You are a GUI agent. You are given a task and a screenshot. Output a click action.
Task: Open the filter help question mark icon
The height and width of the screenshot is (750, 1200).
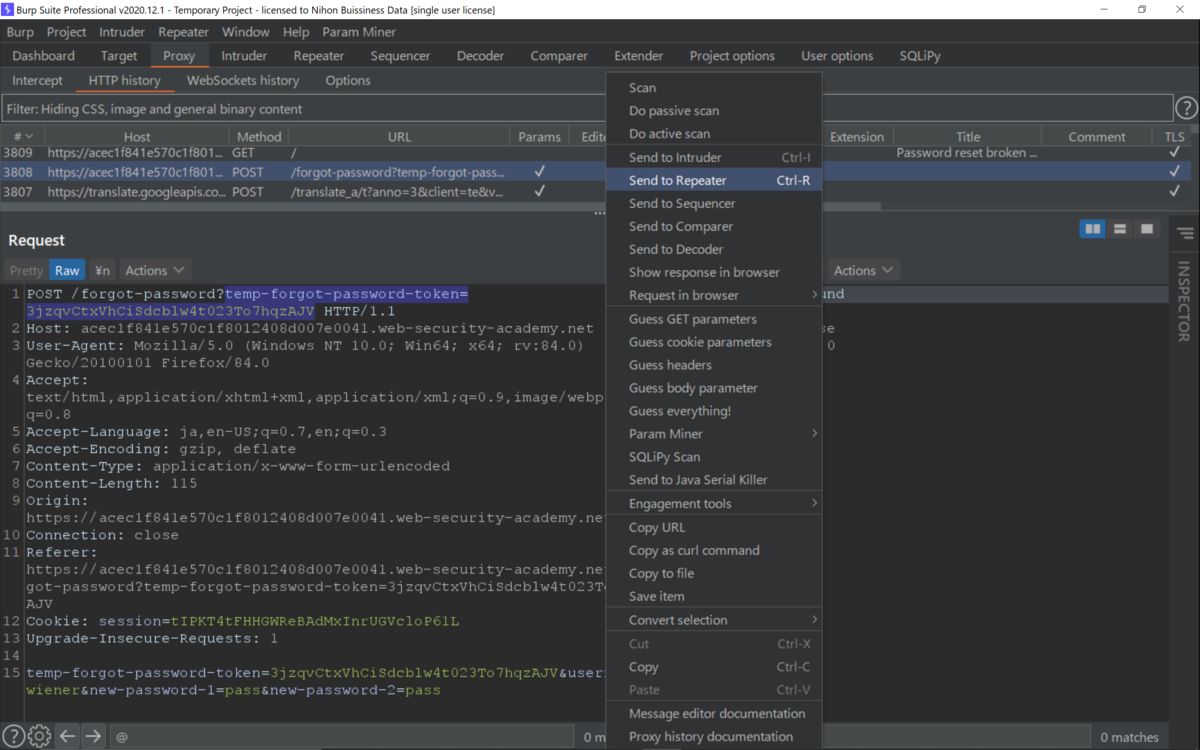pos(1186,108)
